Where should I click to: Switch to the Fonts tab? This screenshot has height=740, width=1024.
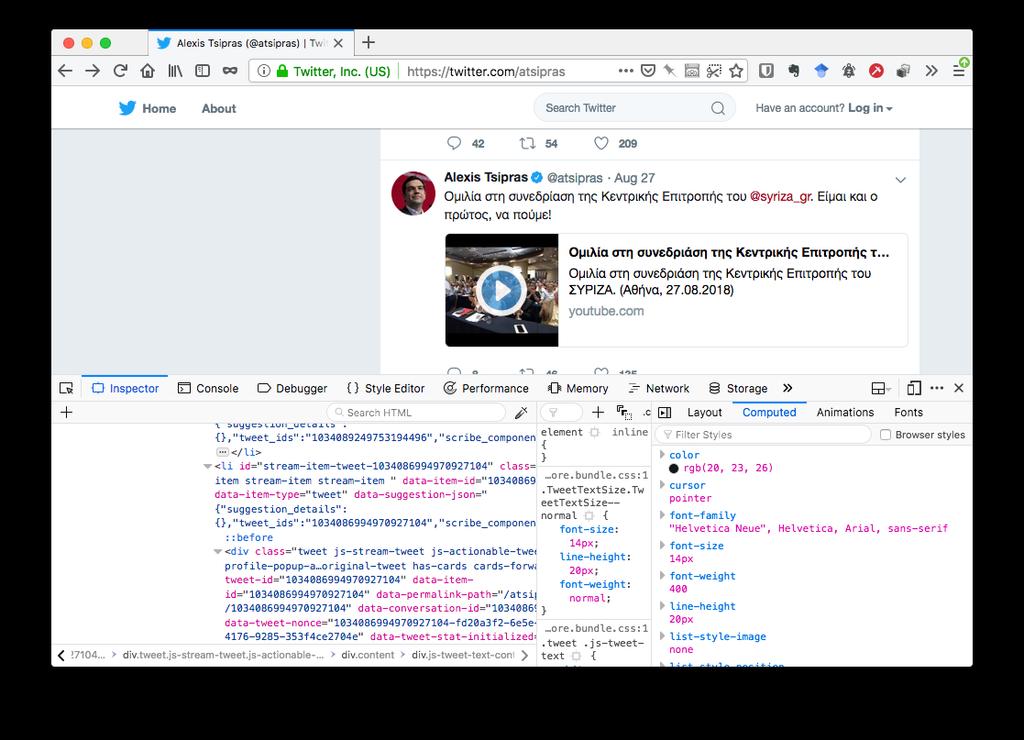pyautogui.click(x=908, y=412)
